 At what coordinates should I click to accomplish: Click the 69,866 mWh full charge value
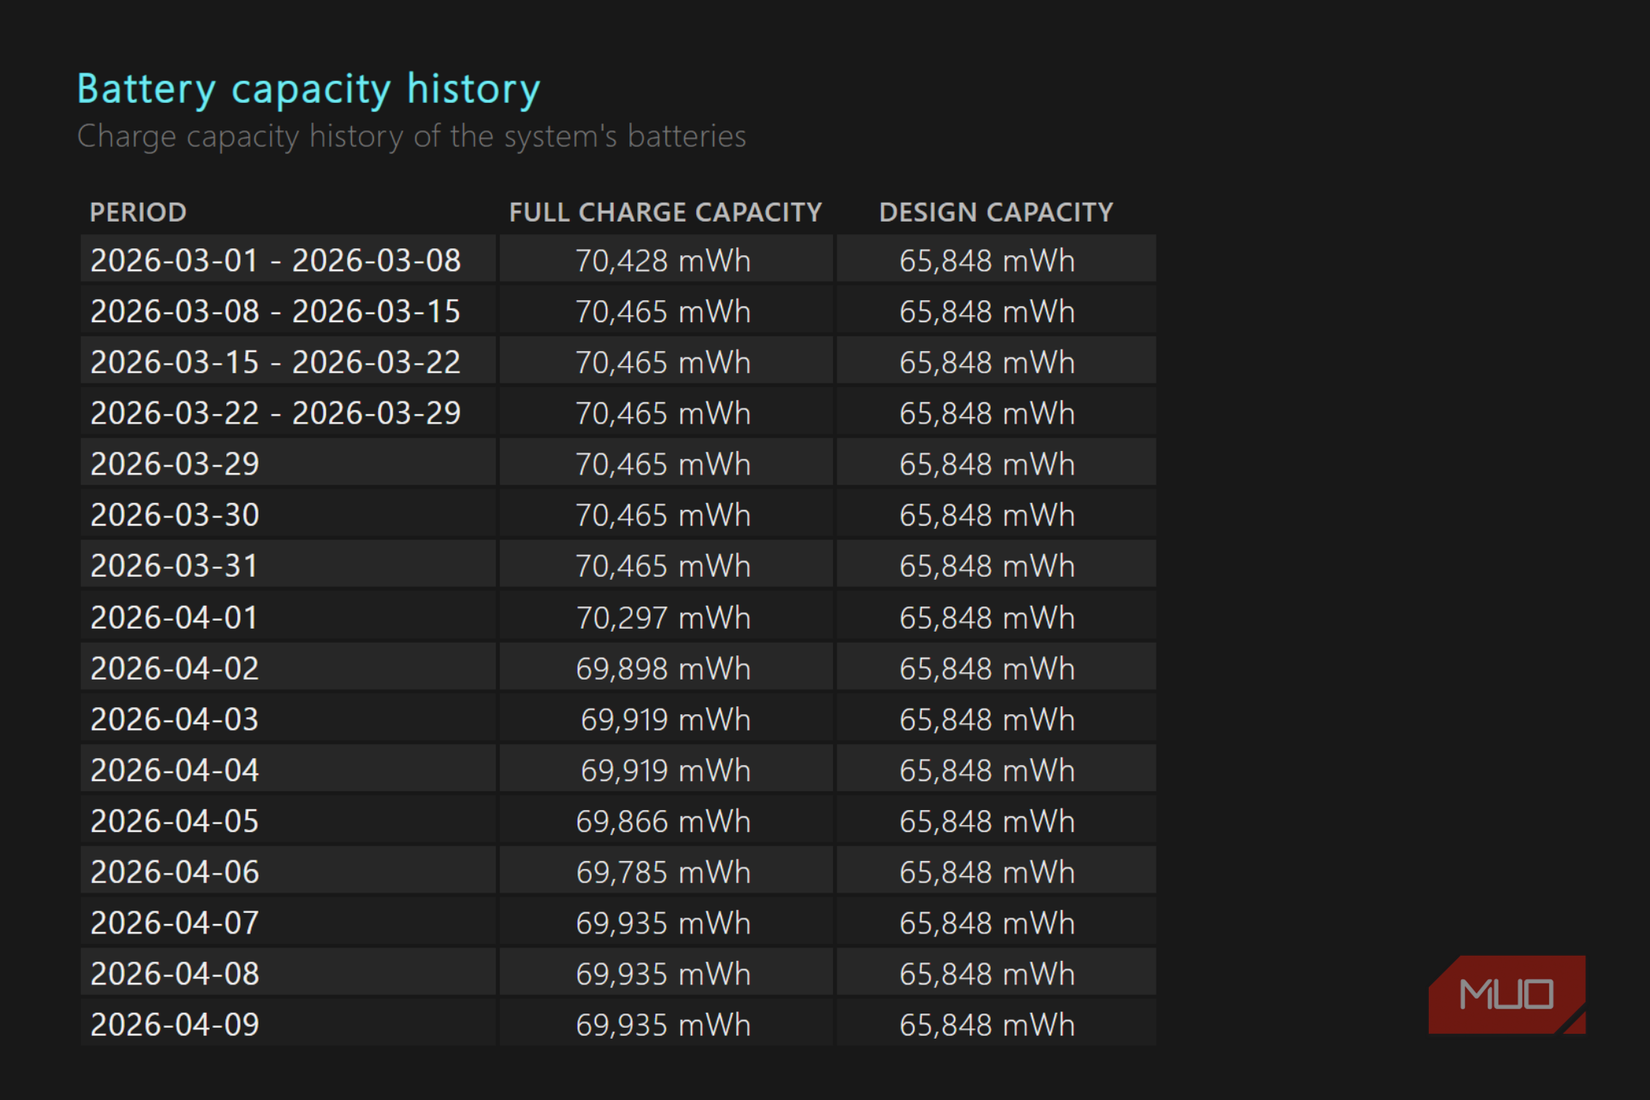(663, 821)
